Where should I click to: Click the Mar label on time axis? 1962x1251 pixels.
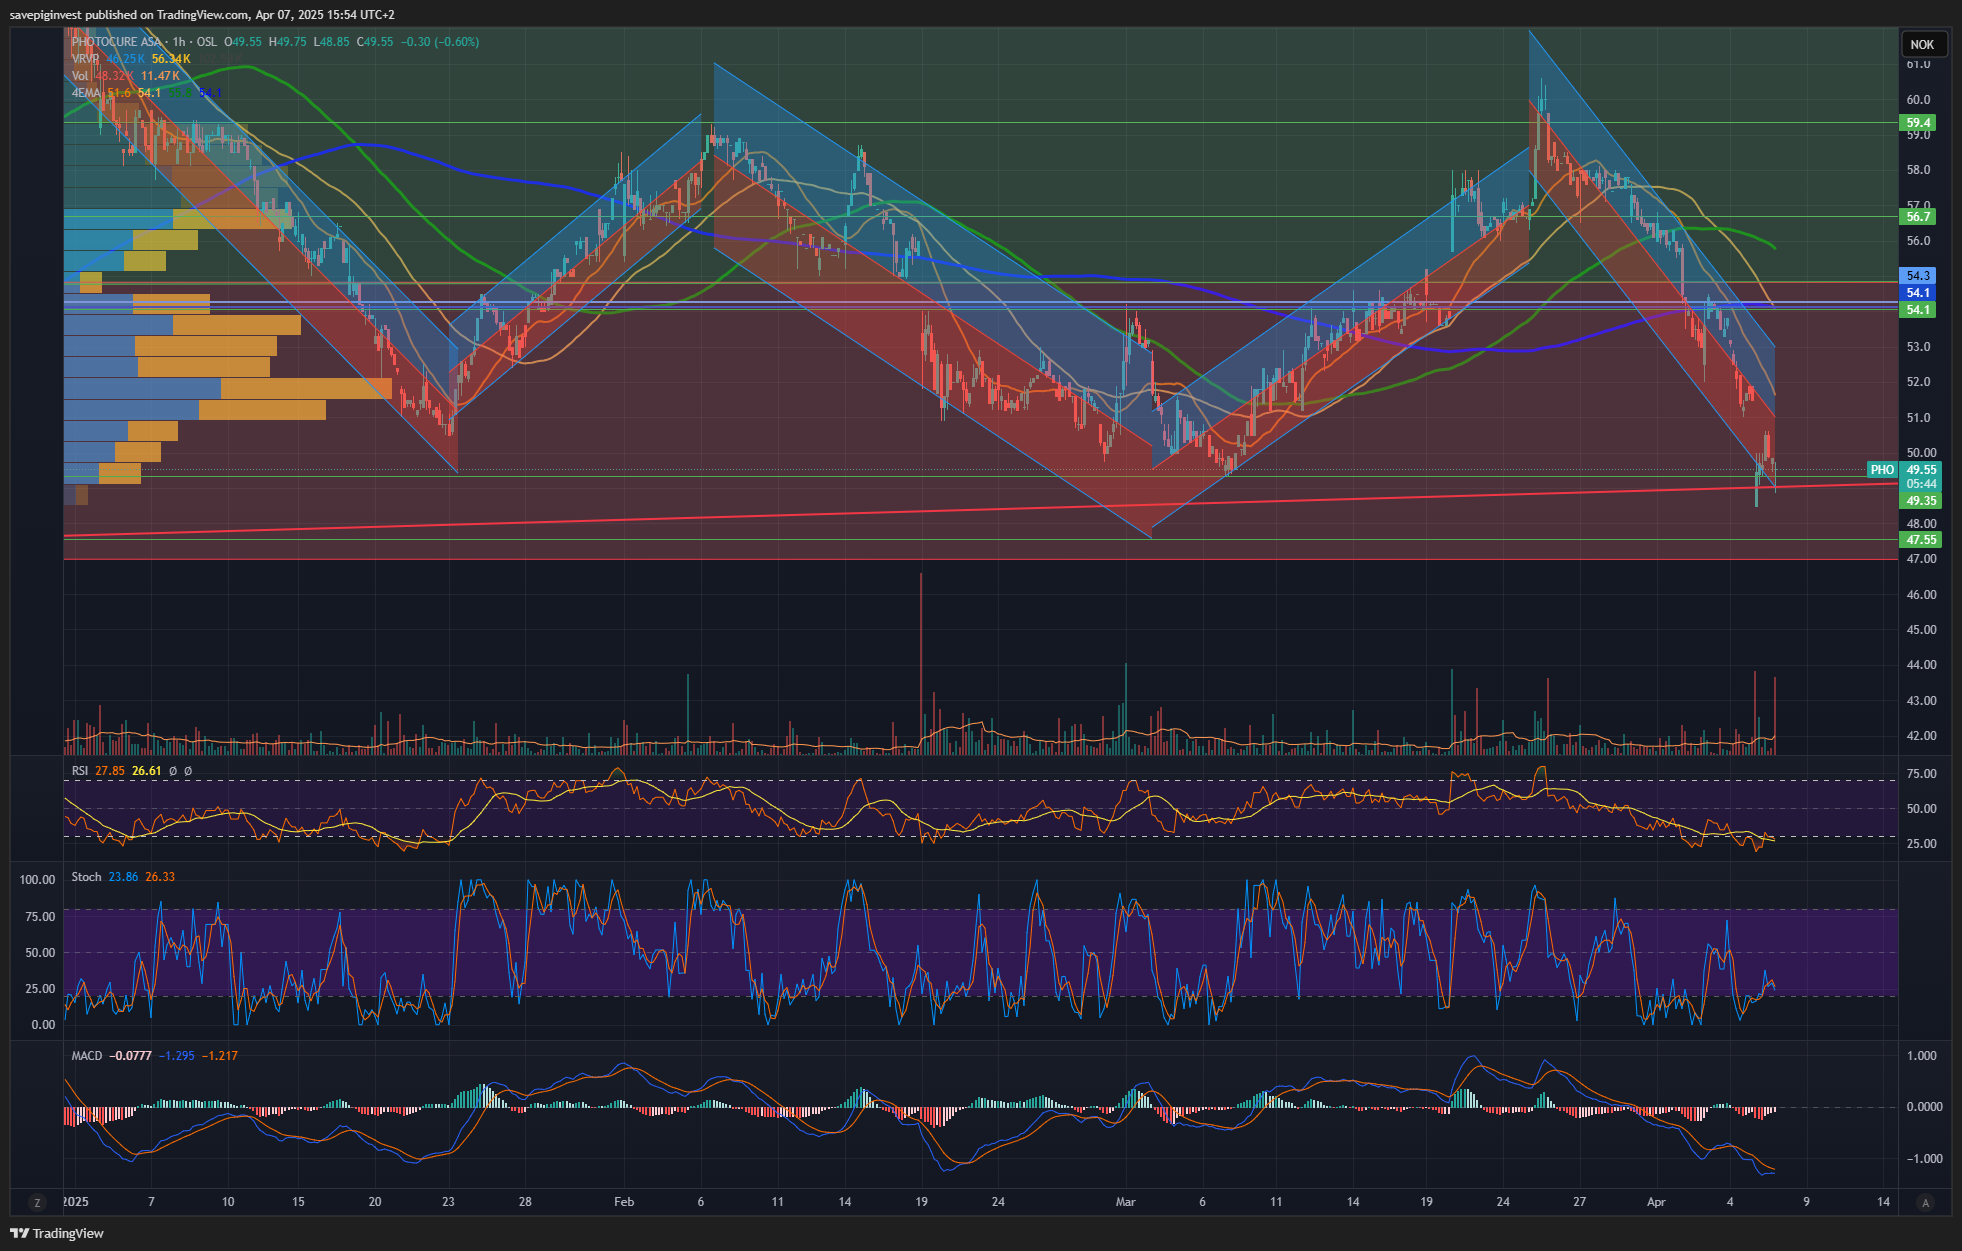pos(1125,1202)
